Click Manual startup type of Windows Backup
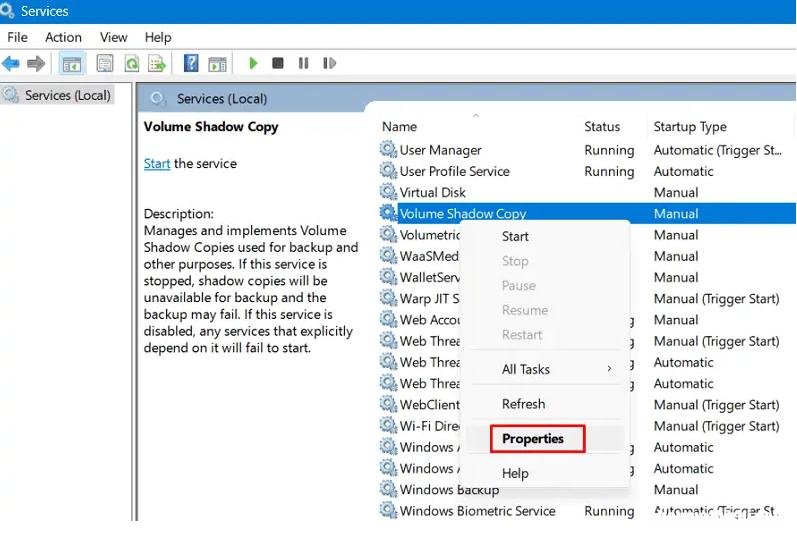The width and height of the screenshot is (797, 533). (676, 490)
